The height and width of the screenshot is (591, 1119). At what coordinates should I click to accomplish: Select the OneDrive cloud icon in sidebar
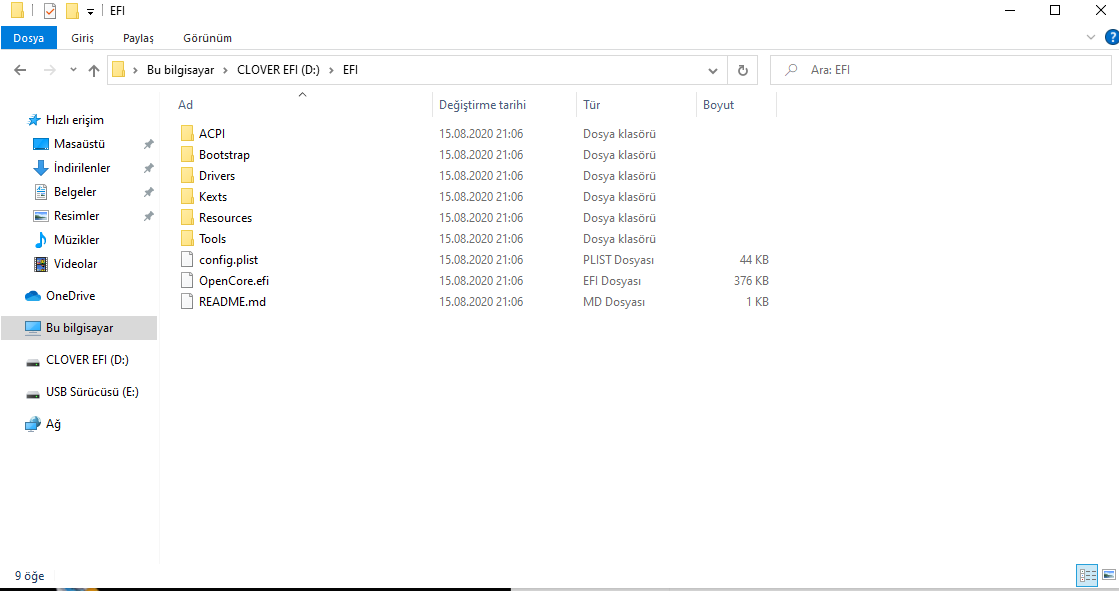(x=32, y=296)
